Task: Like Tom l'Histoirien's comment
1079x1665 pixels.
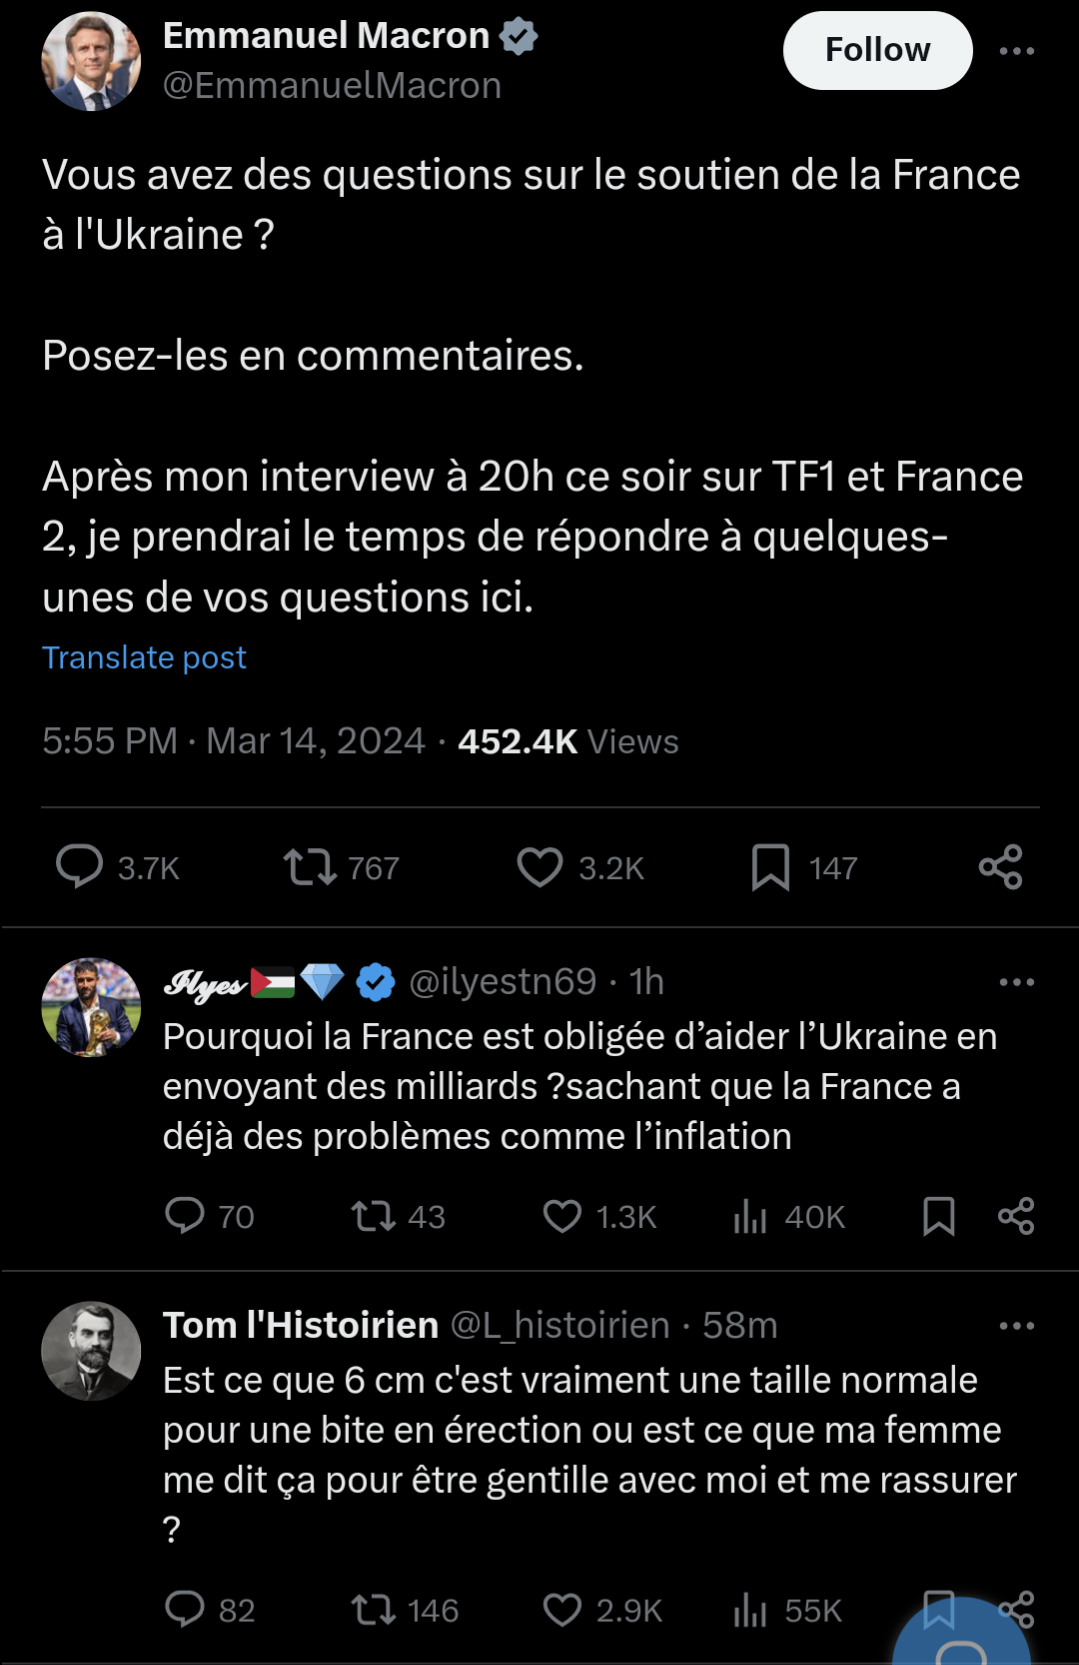Action: click(562, 1609)
